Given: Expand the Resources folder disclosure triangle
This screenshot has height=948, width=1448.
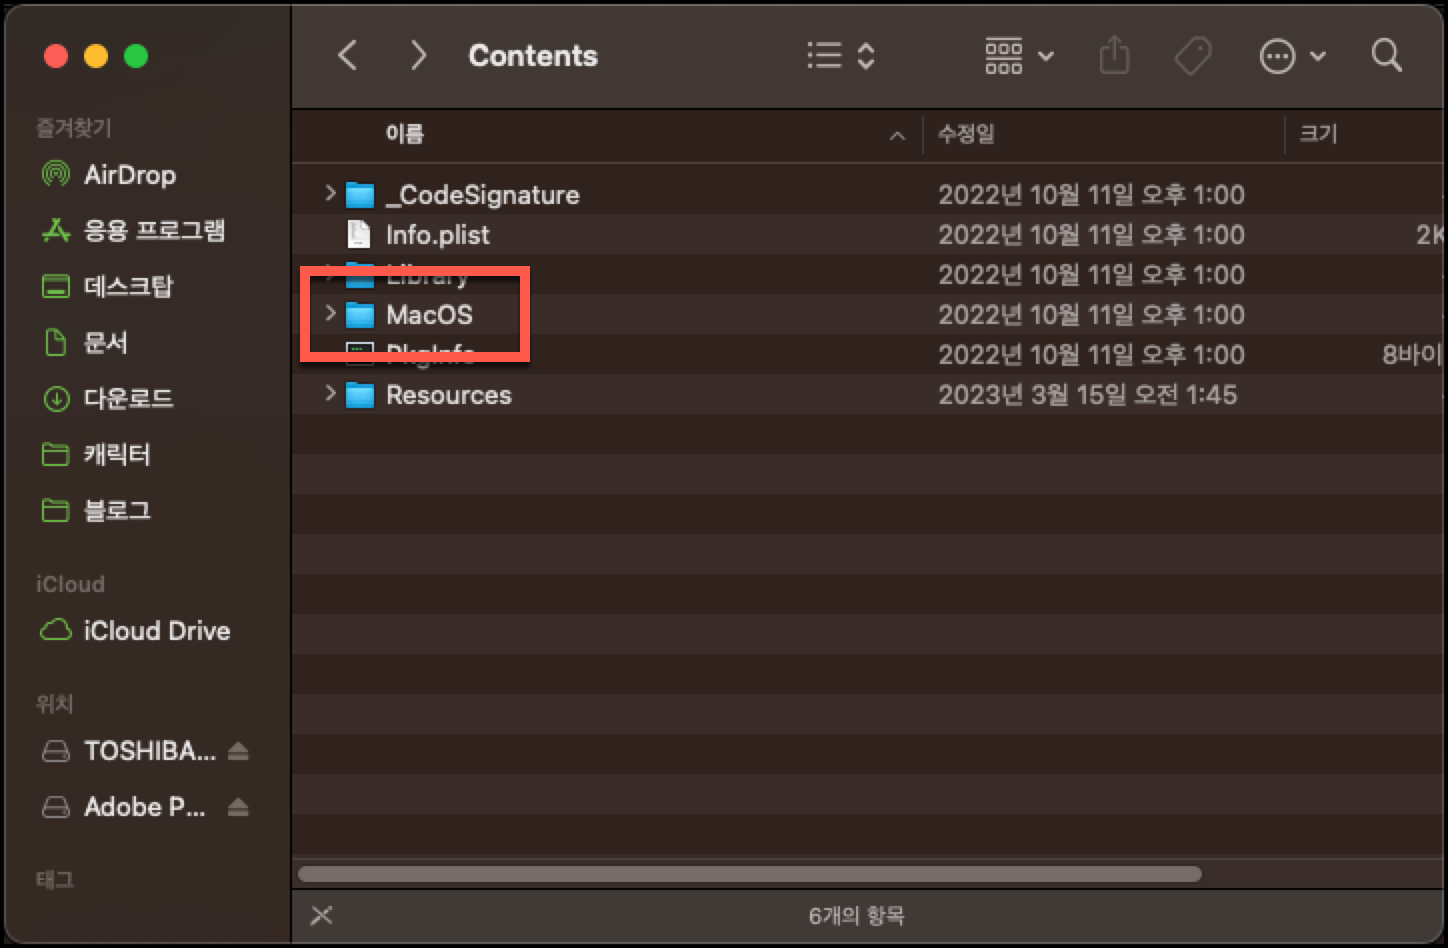Looking at the screenshot, I should pos(331,394).
